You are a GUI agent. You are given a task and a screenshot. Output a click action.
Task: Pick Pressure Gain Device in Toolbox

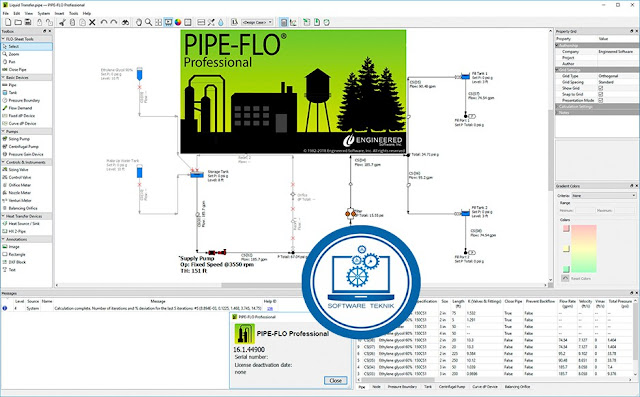pos(27,154)
